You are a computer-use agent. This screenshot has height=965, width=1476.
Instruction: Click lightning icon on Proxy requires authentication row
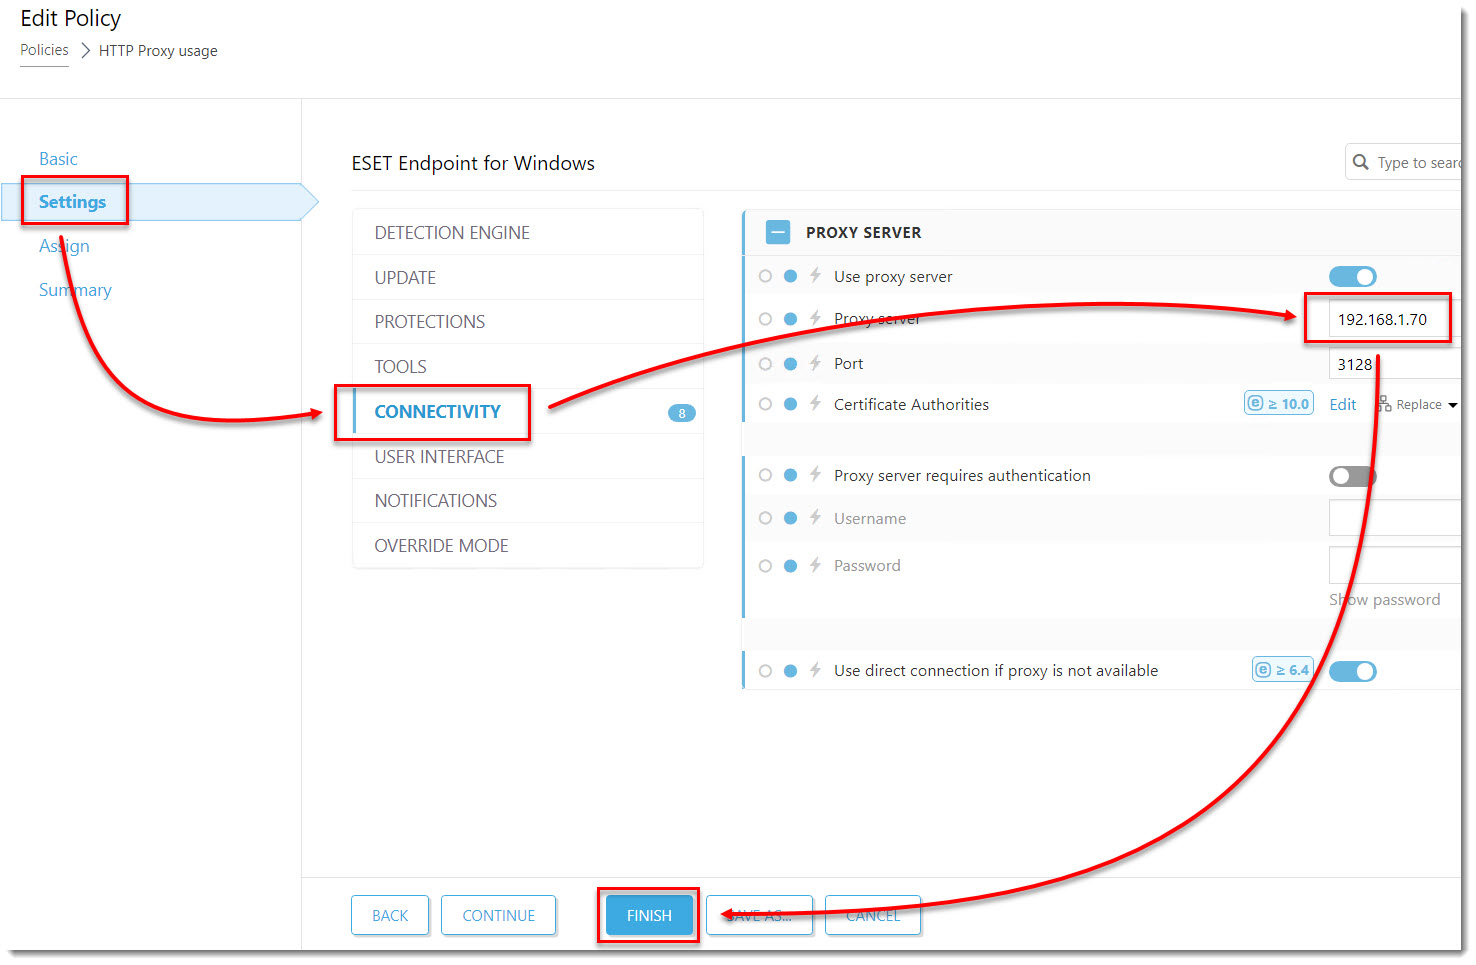pos(815,474)
